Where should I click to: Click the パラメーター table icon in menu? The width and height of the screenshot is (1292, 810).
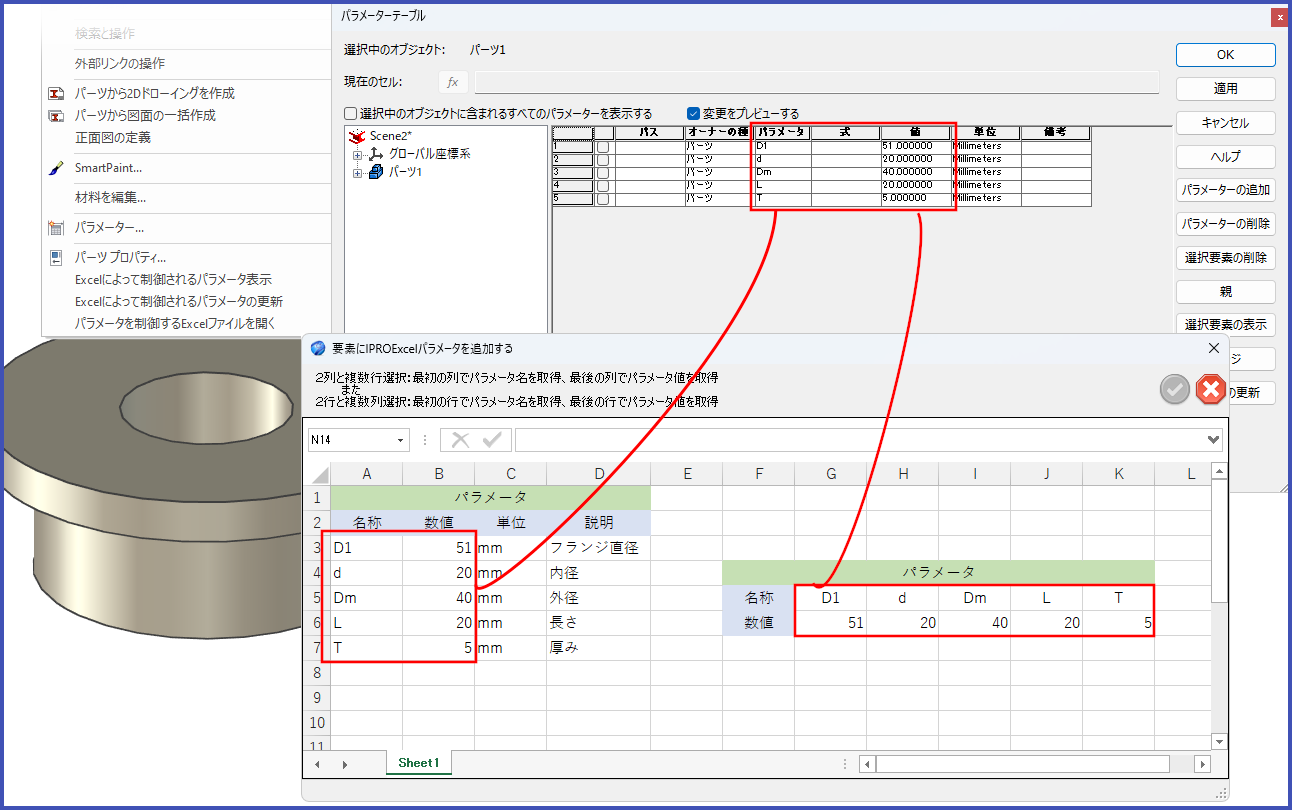point(56,228)
